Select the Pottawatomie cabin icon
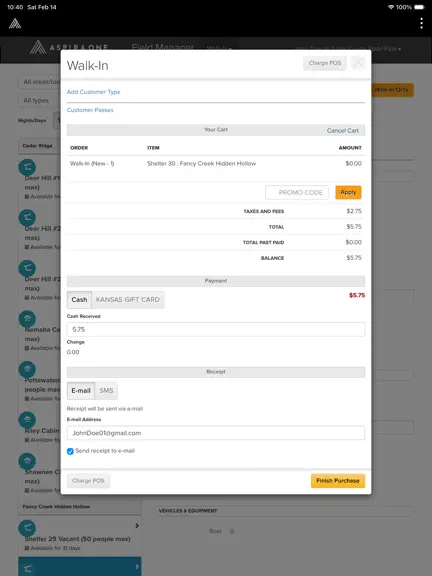This screenshot has height=576, width=432. [x=27, y=369]
